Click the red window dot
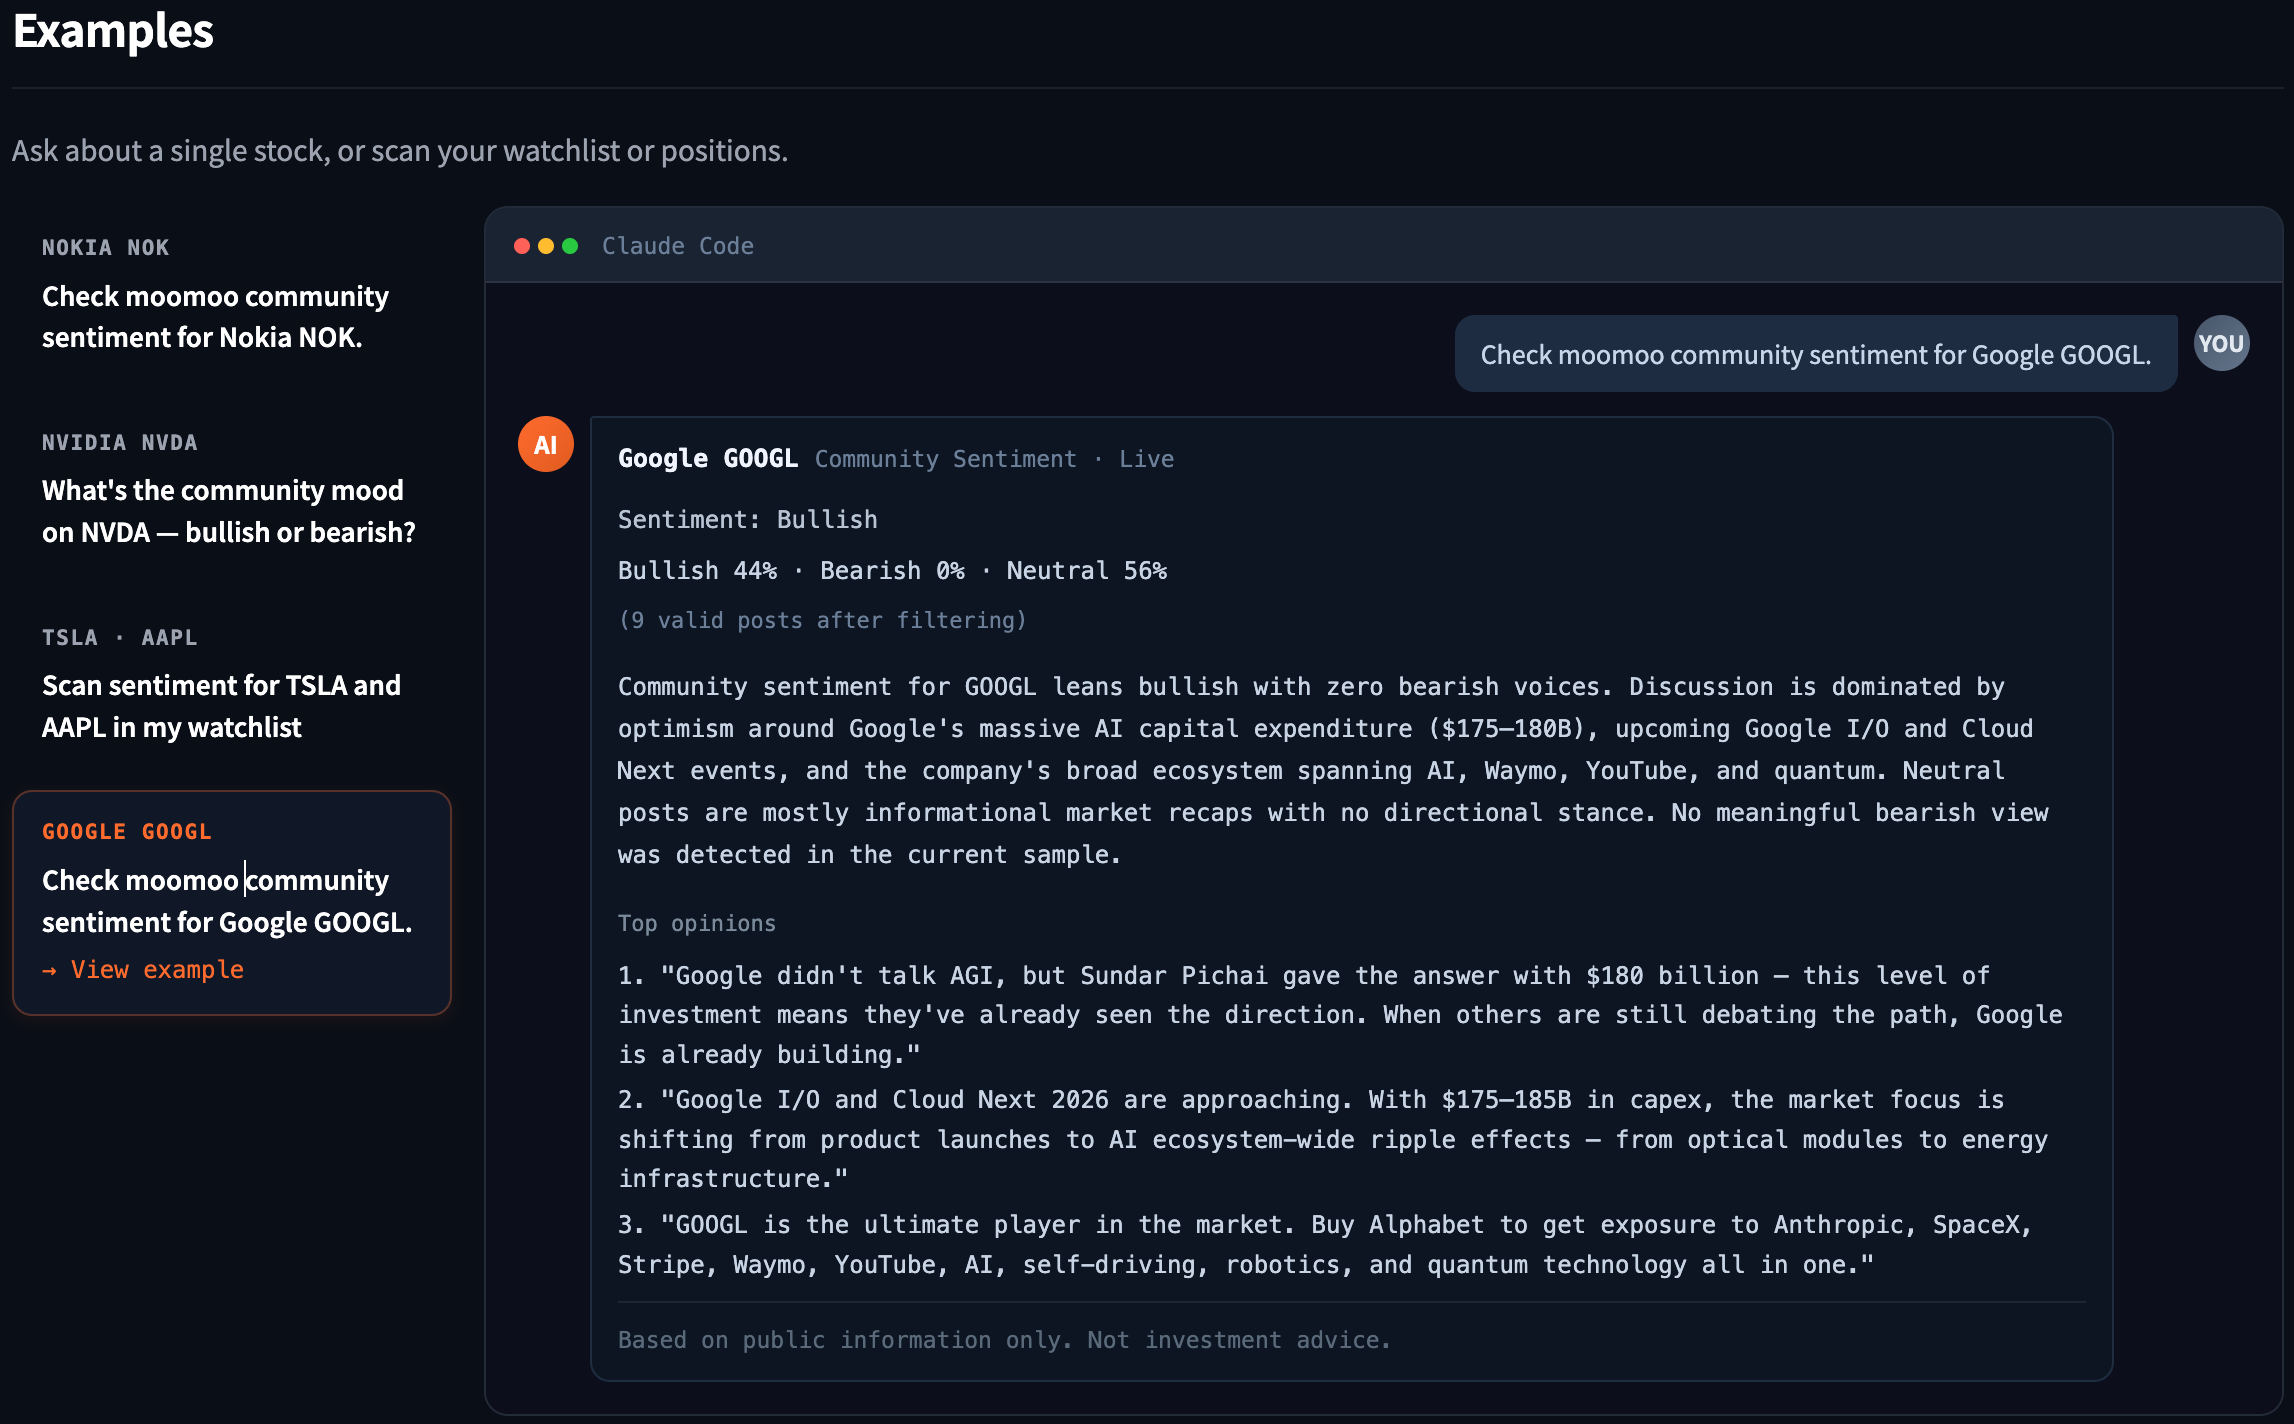This screenshot has width=2294, height=1424. point(522,246)
